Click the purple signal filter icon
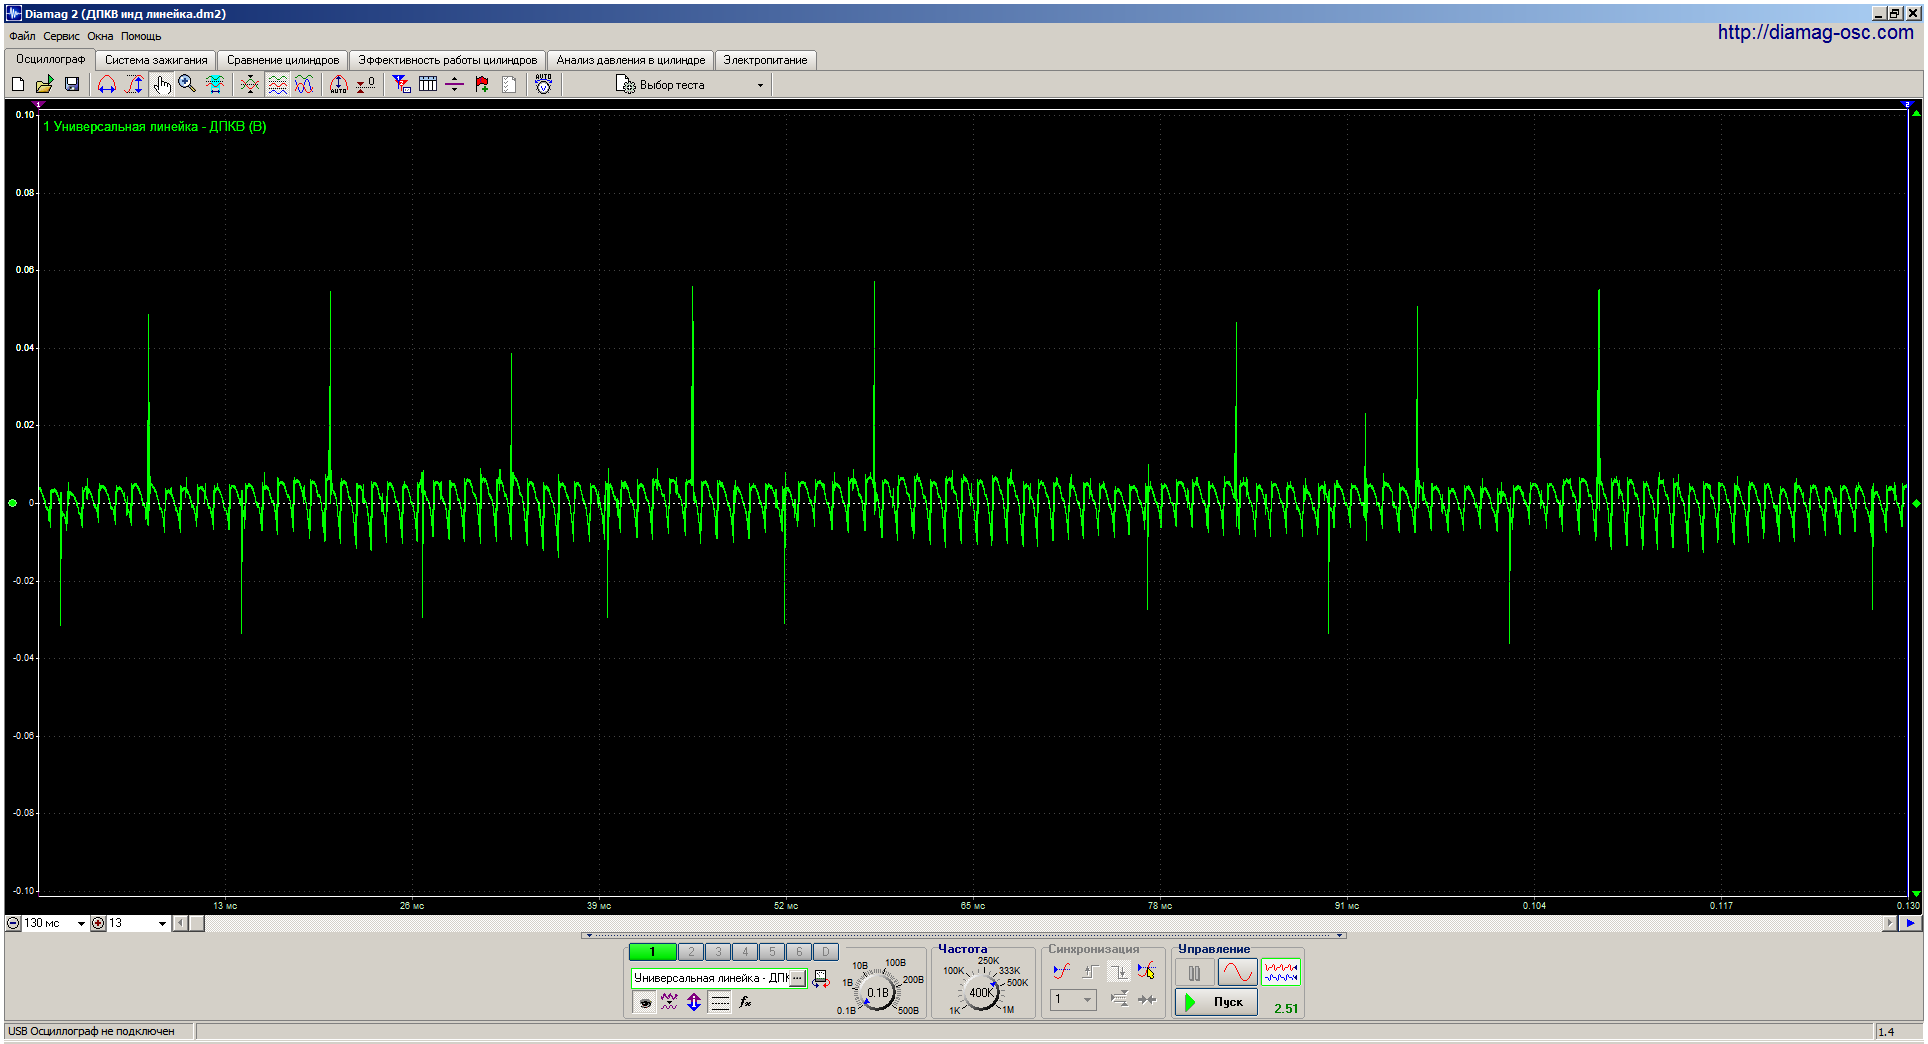Image resolution: width=1928 pixels, height=1044 pixels. tap(669, 1002)
